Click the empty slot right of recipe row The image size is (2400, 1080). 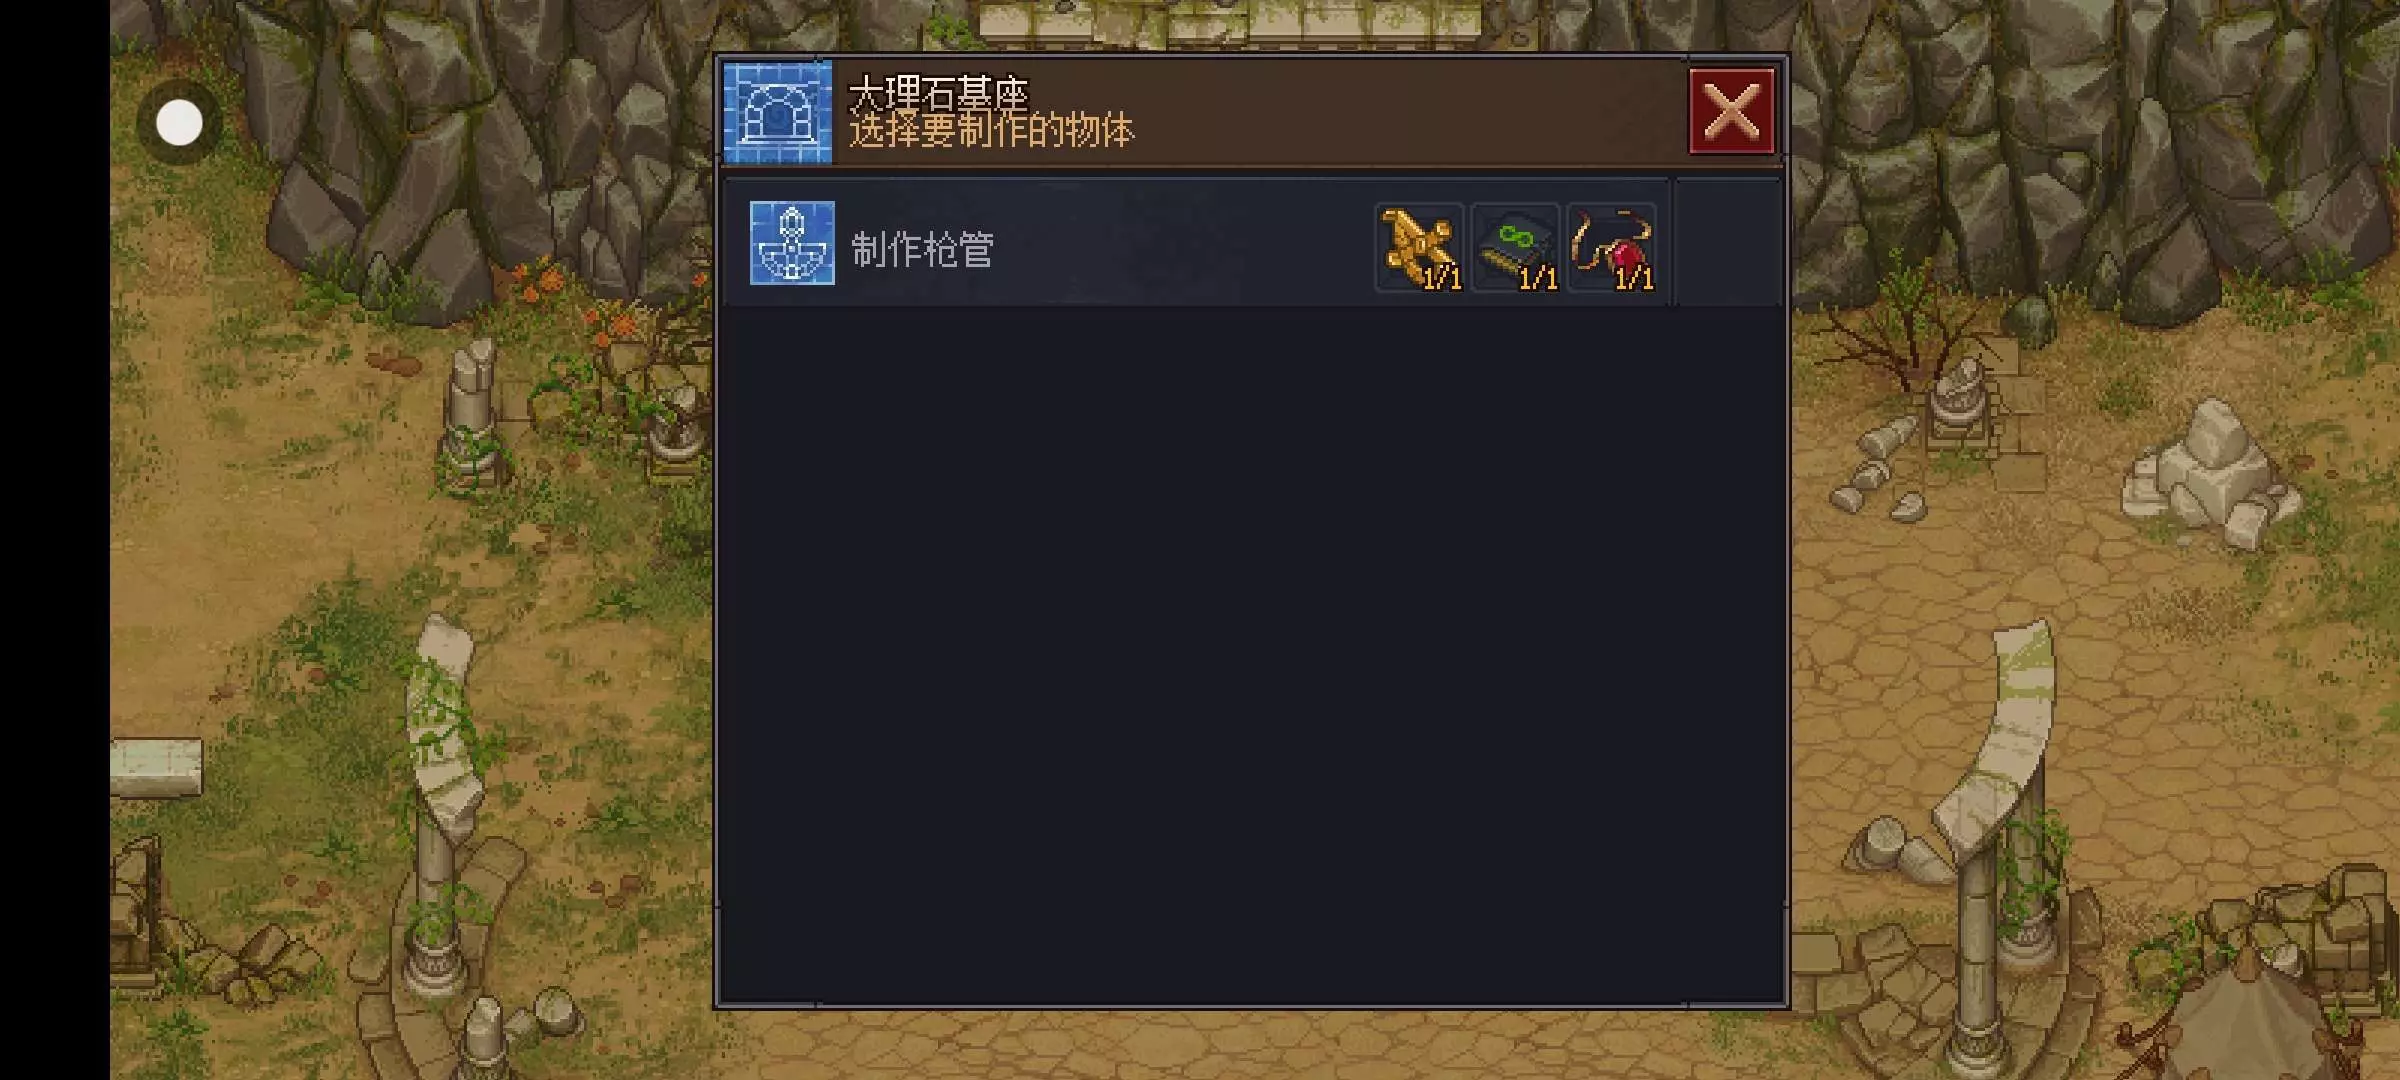tap(1727, 242)
